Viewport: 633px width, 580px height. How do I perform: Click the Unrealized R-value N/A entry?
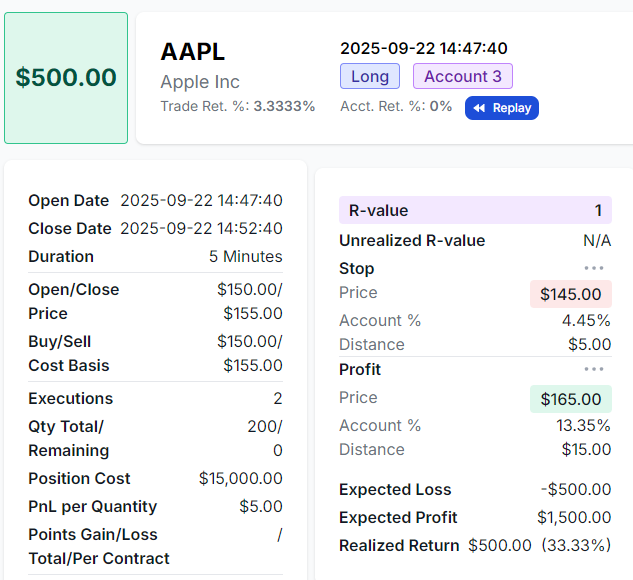point(597,240)
